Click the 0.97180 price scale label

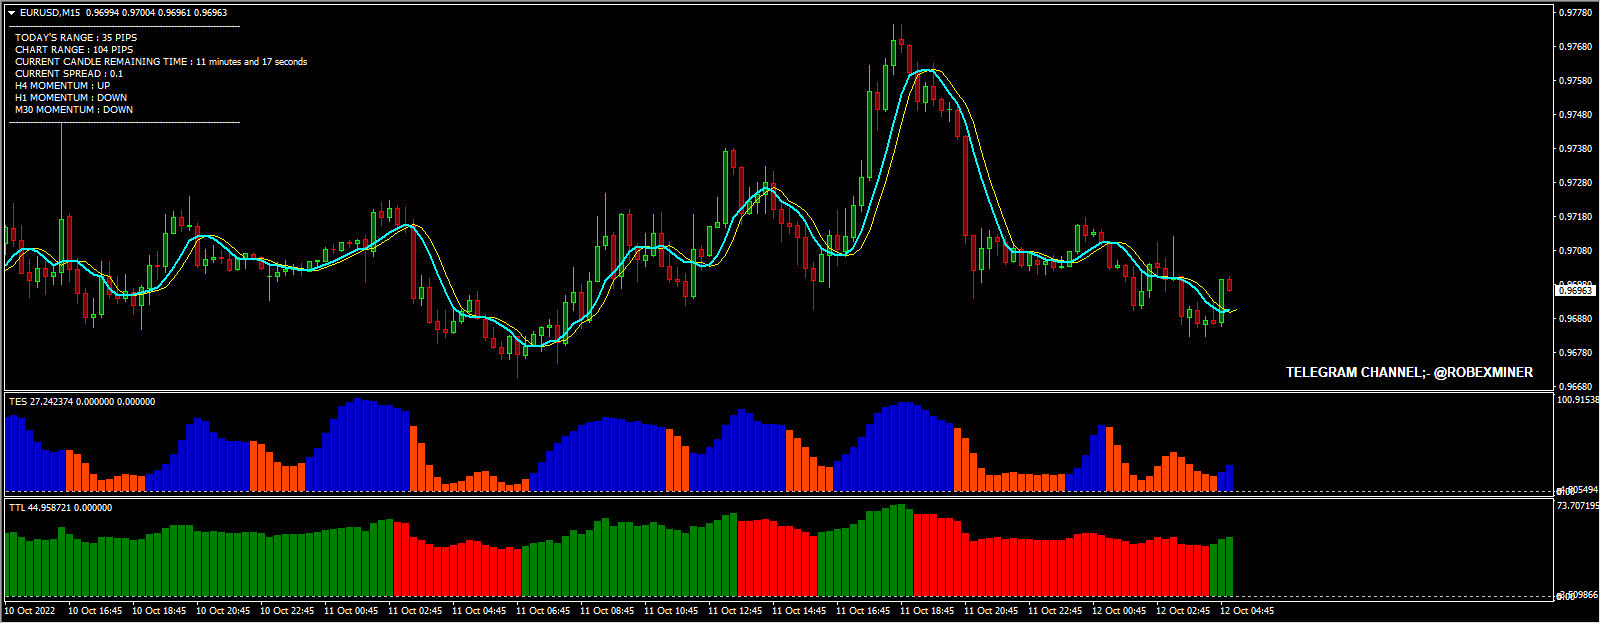1576,217
